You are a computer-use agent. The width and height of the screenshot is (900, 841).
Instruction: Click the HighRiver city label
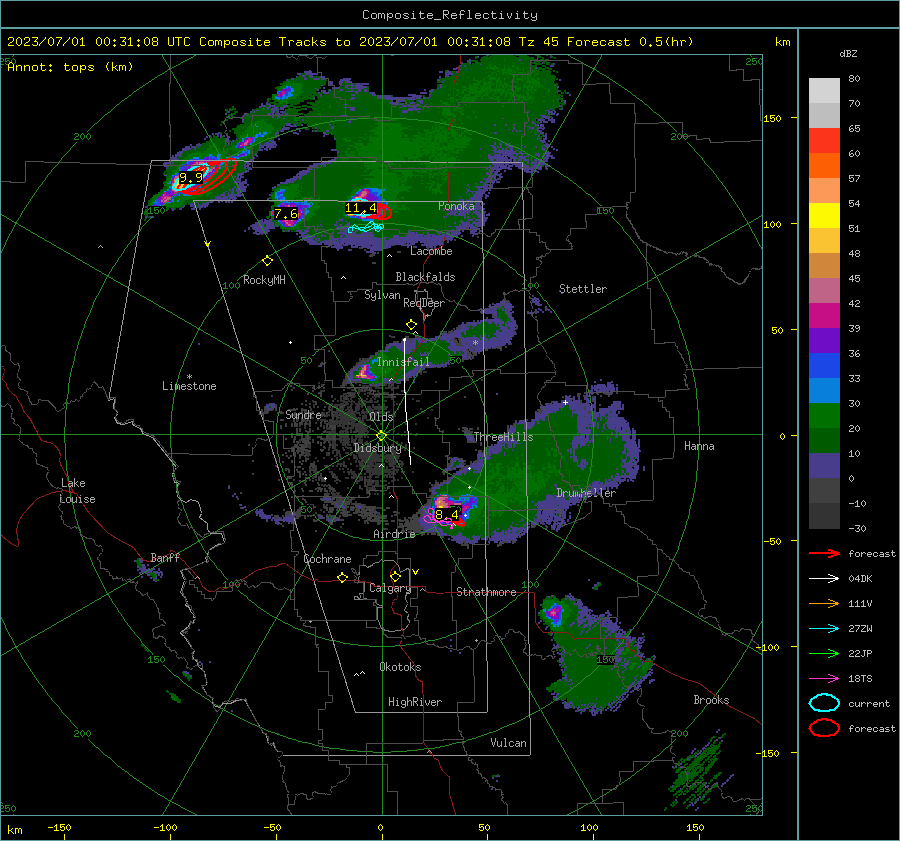(x=415, y=702)
